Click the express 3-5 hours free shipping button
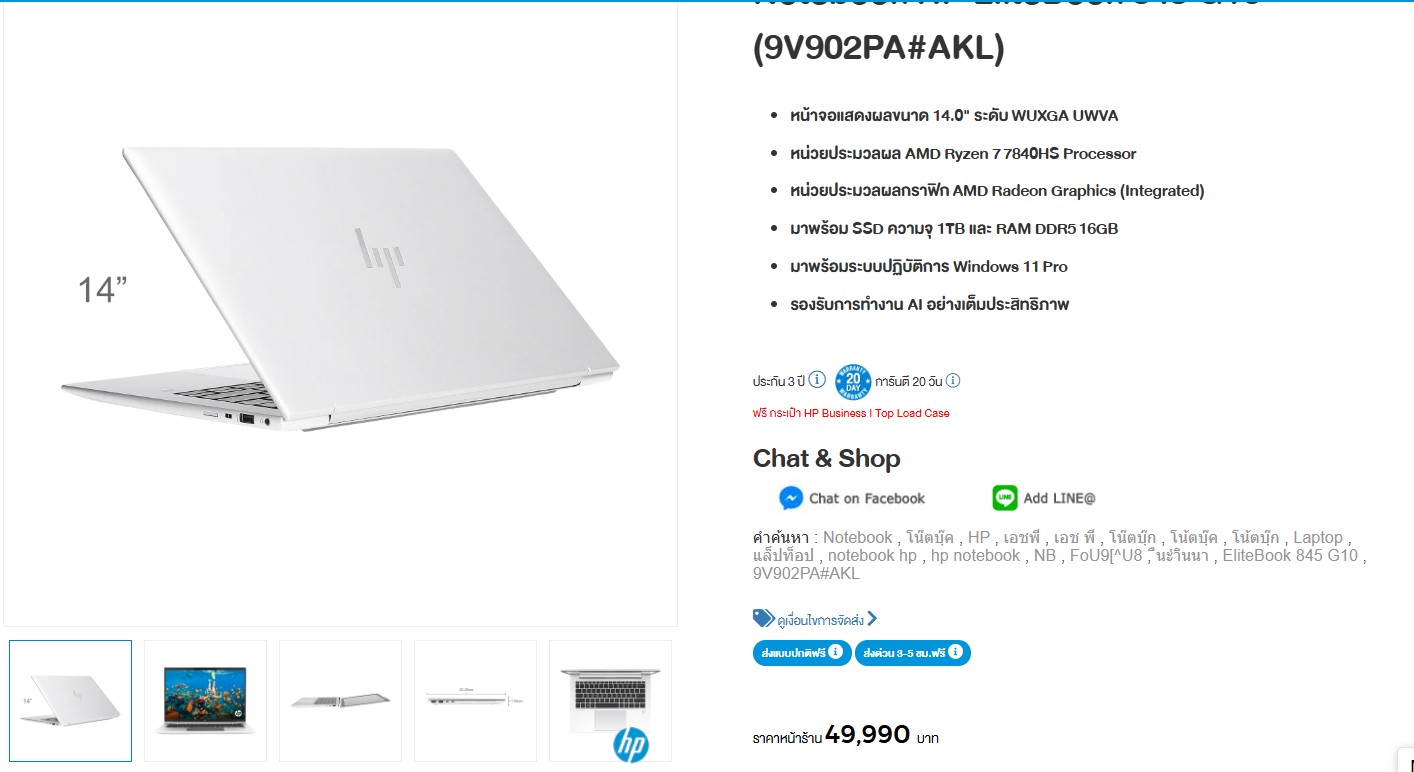 (913, 653)
